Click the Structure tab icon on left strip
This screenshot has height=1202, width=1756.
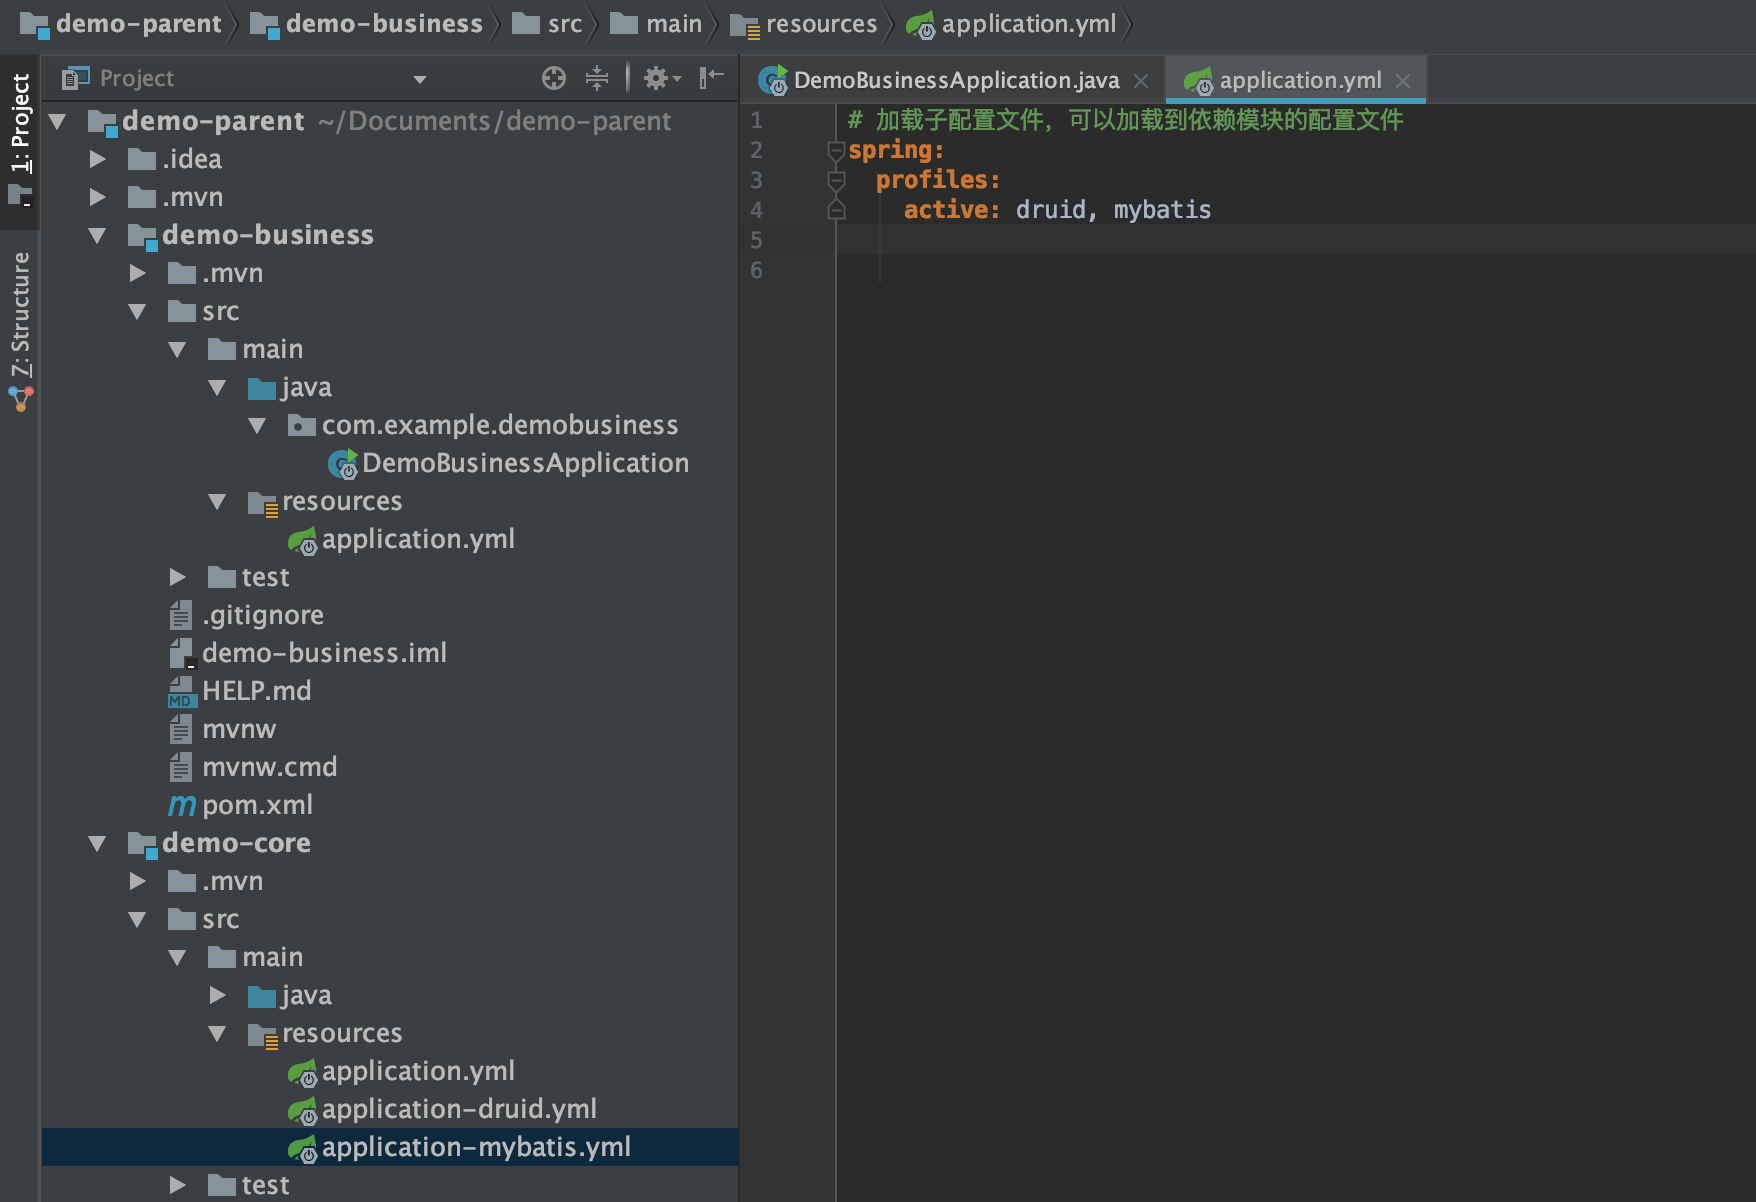coord(21,399)
